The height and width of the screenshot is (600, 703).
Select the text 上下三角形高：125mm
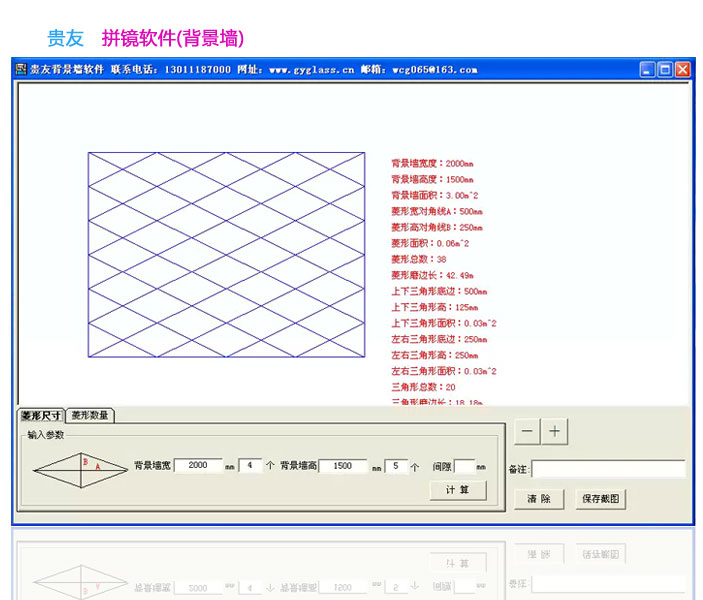pyautogui.click(x=434, y=307)
